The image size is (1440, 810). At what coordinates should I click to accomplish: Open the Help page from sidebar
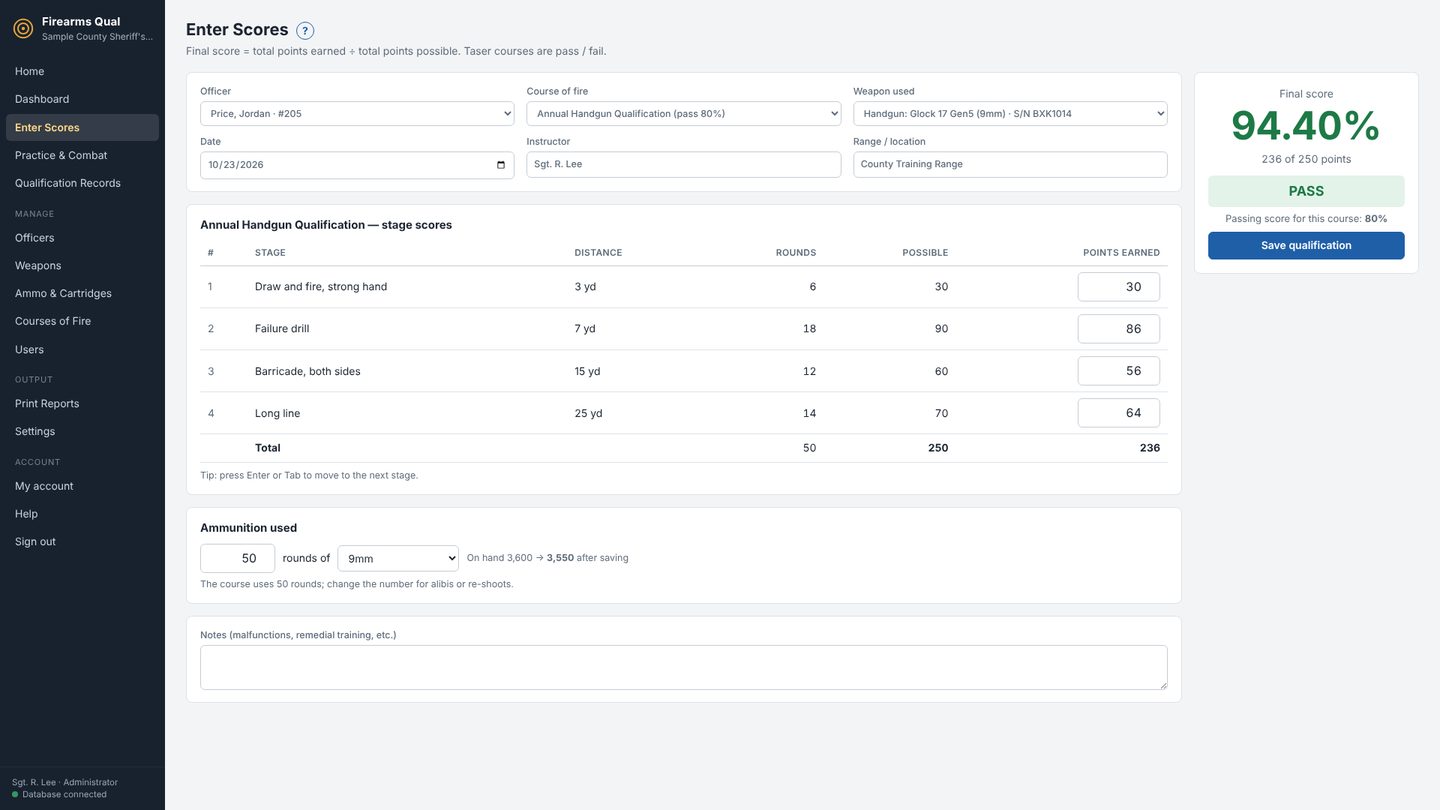click(x=82, y=514)
